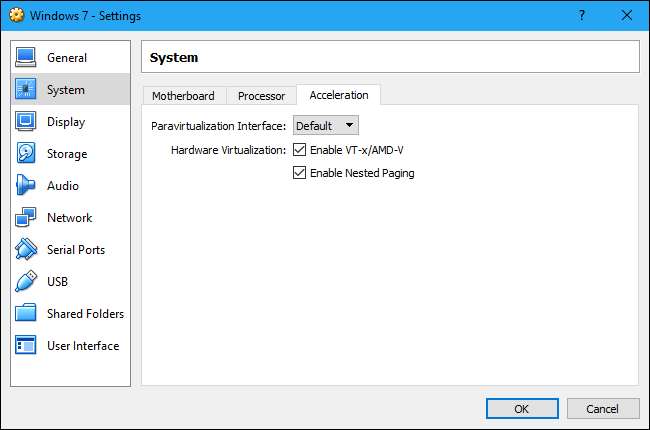Open the USB plug icon
The image size is (650, 430).
point(26,282)
